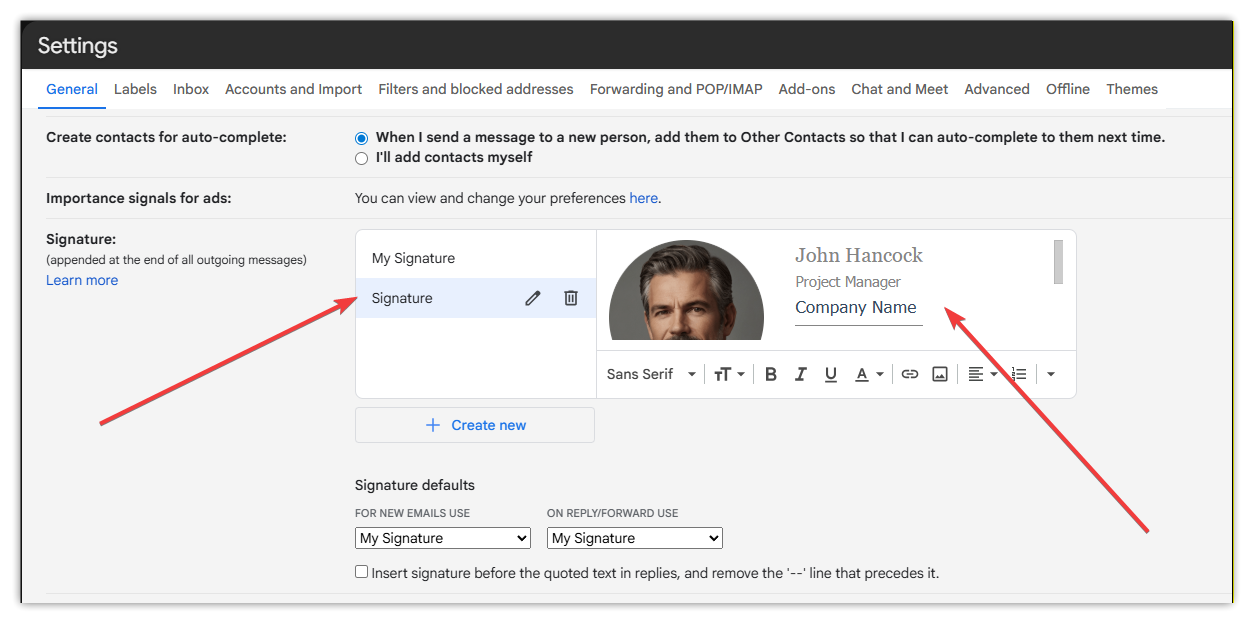The image size is (1252, 623).
Task: Click the pencil edit icon for Signature
Action: click(533, 298)
